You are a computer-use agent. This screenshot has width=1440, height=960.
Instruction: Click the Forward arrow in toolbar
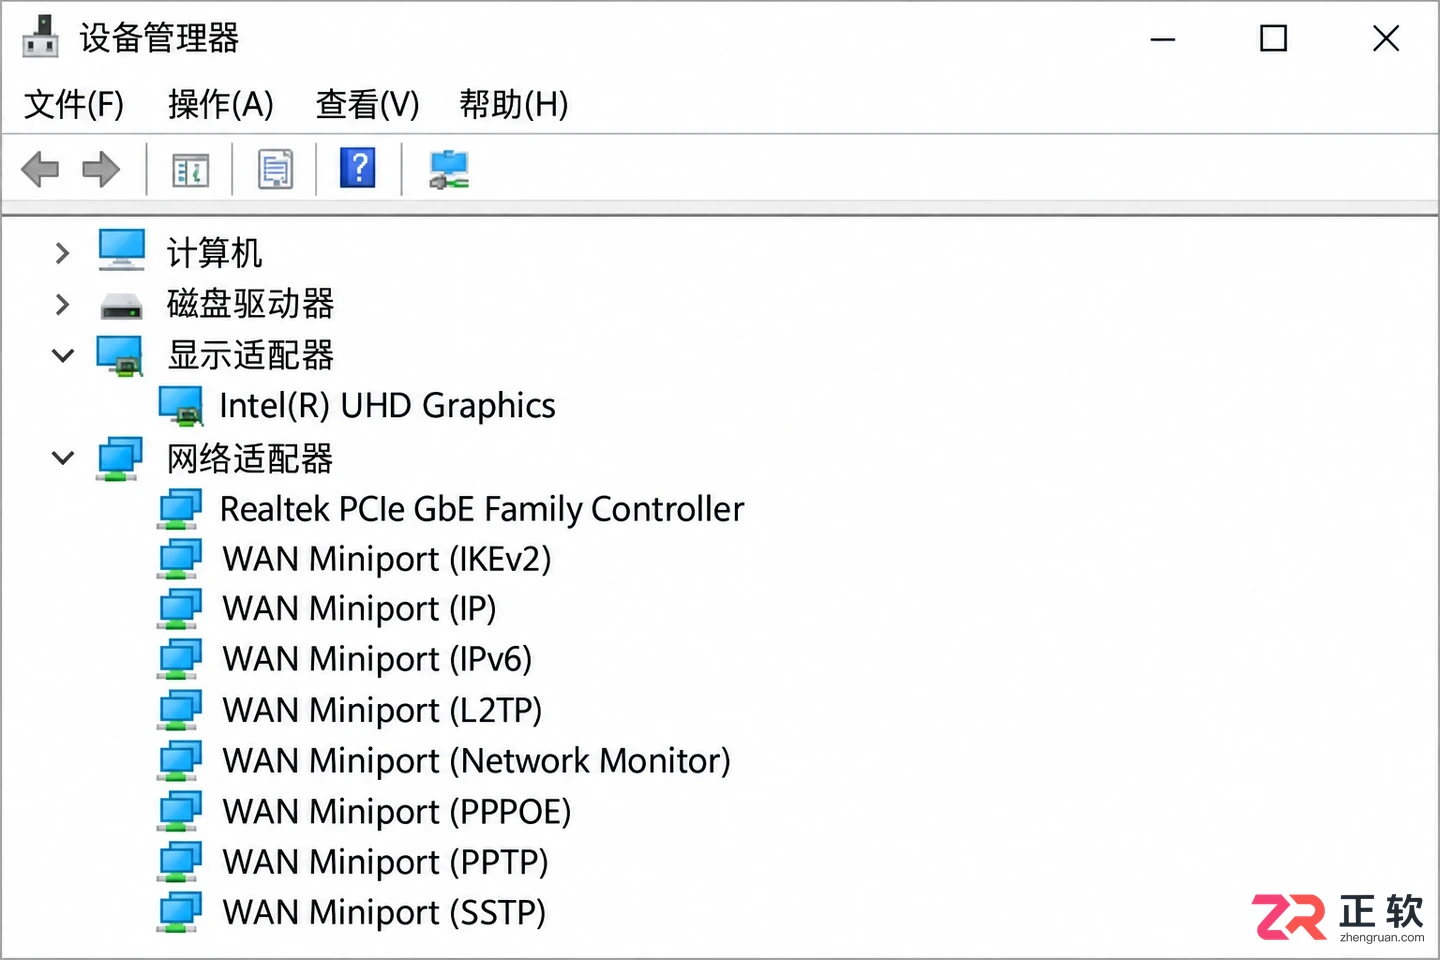[101, 169]
